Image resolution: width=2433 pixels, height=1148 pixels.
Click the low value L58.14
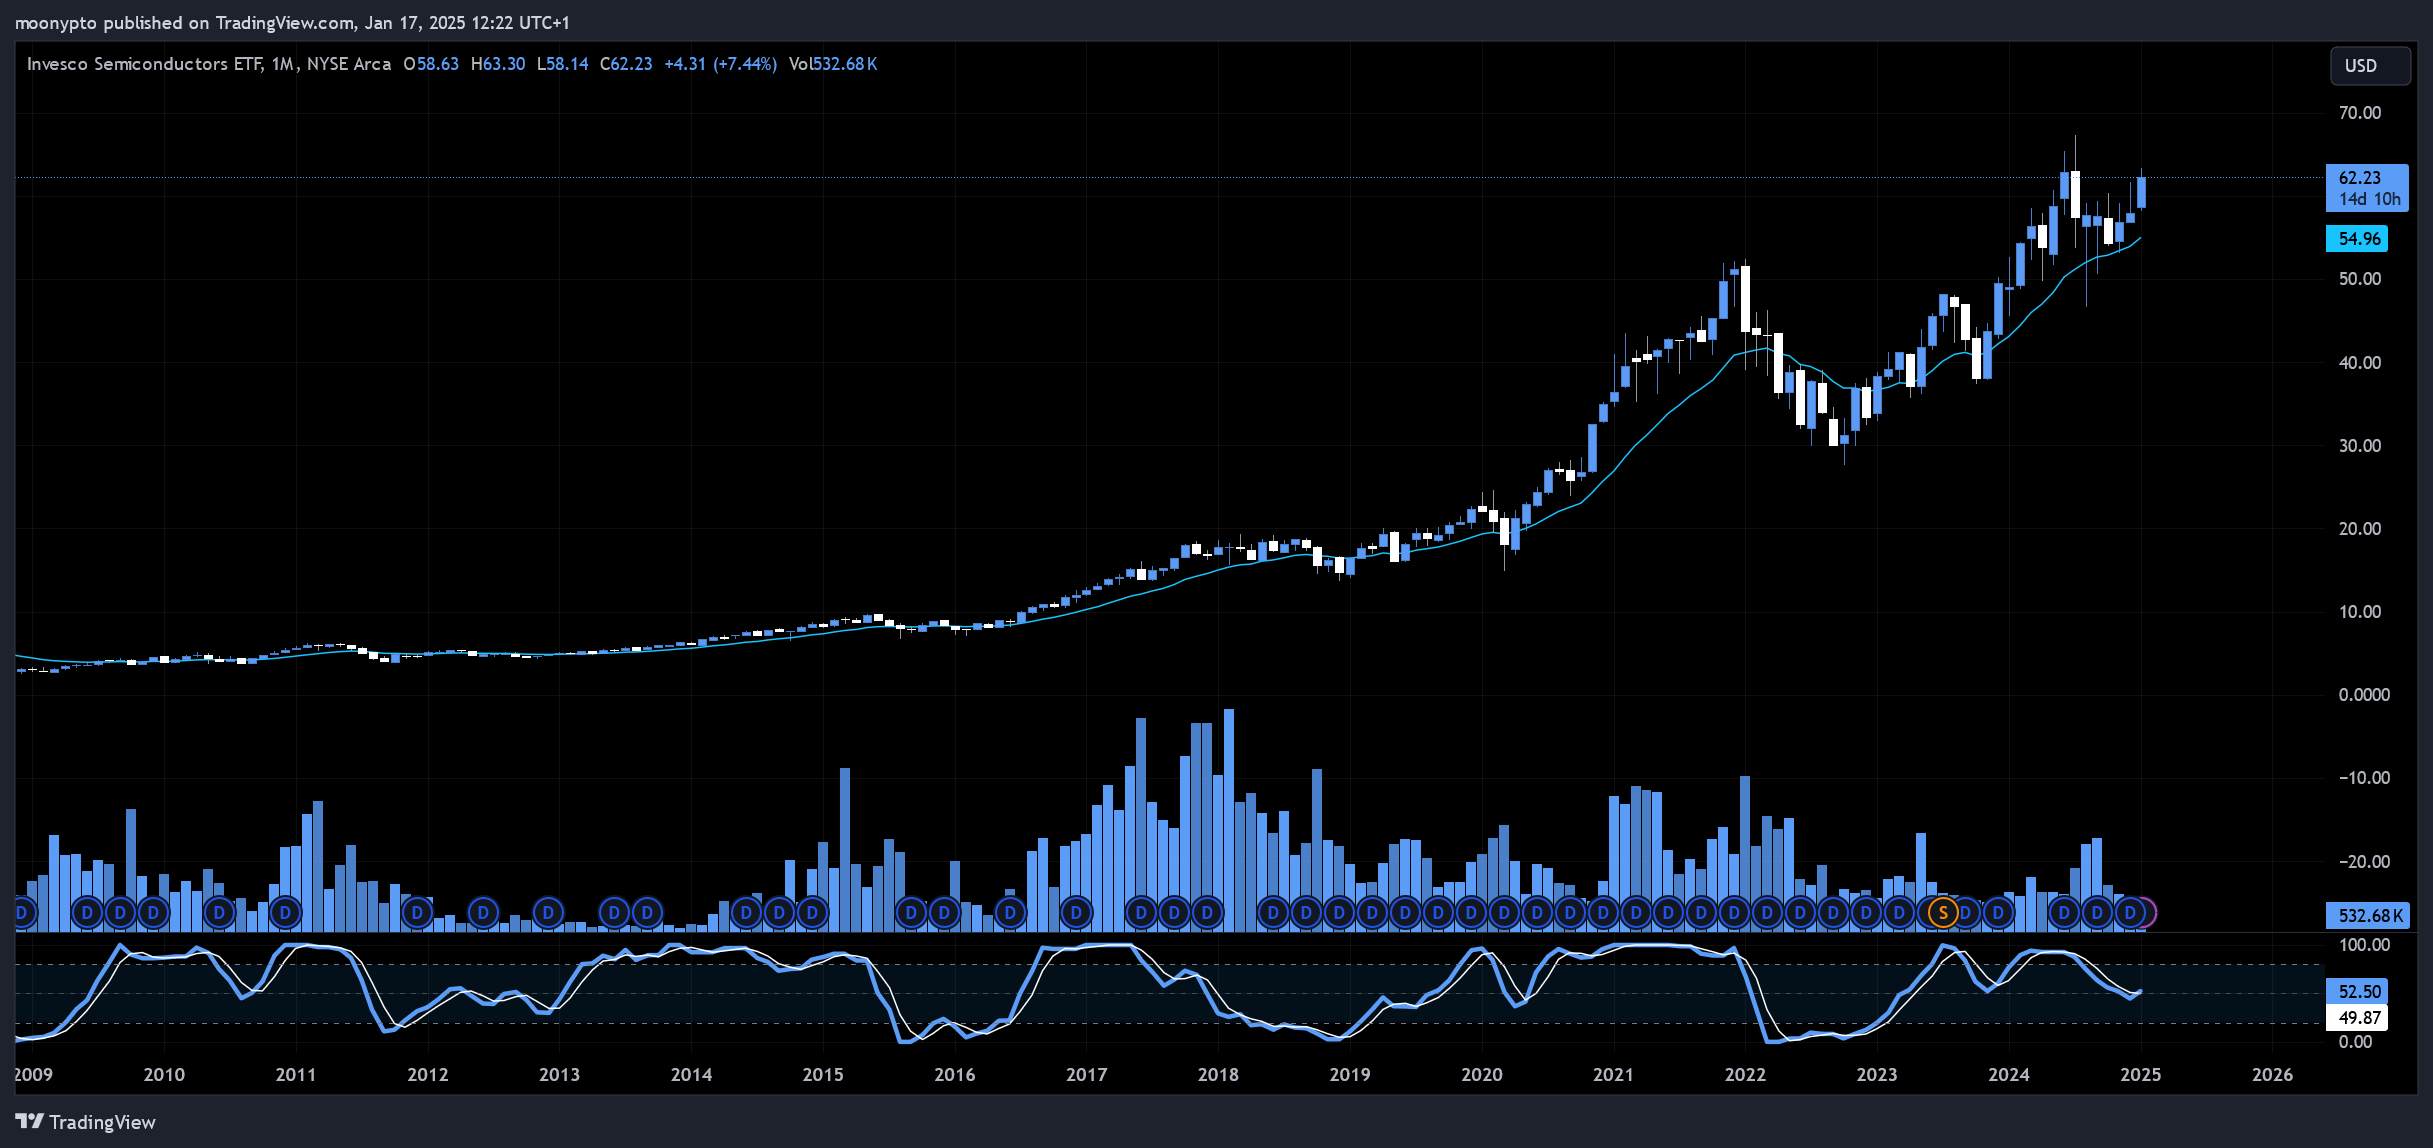562,64
